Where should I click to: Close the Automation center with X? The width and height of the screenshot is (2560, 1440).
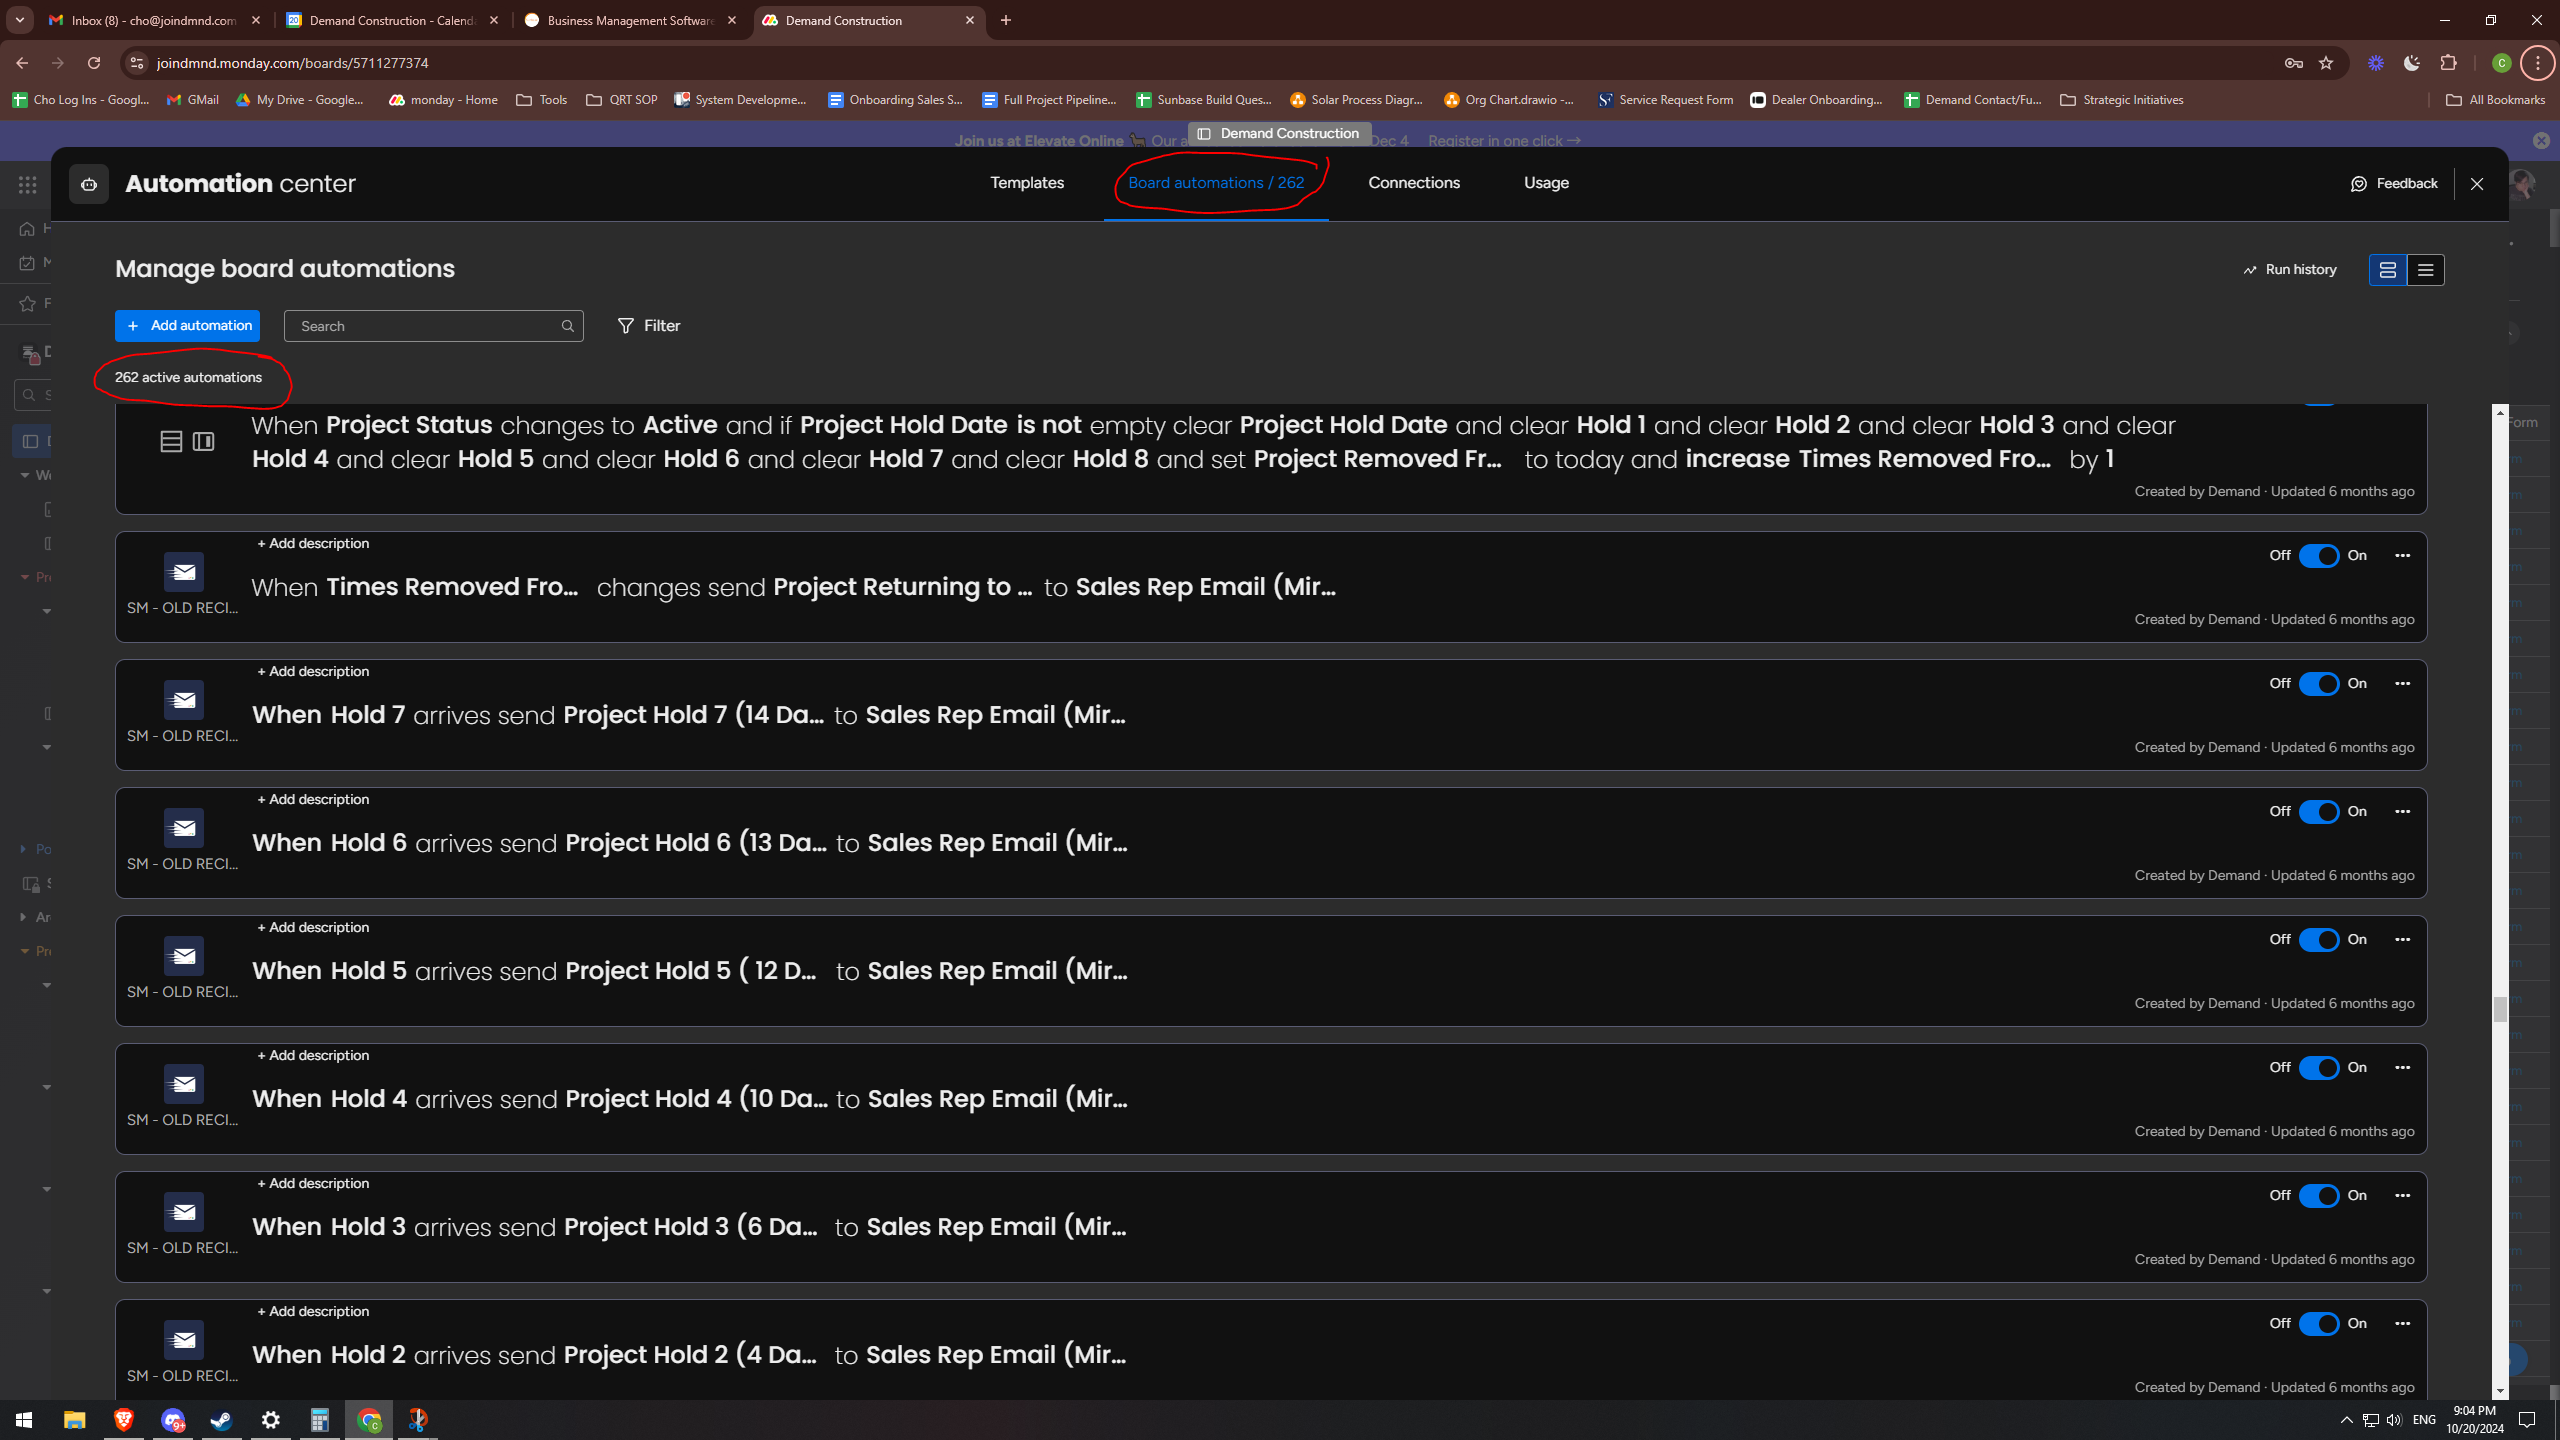pyautogui.click(x=2477, y=184)
